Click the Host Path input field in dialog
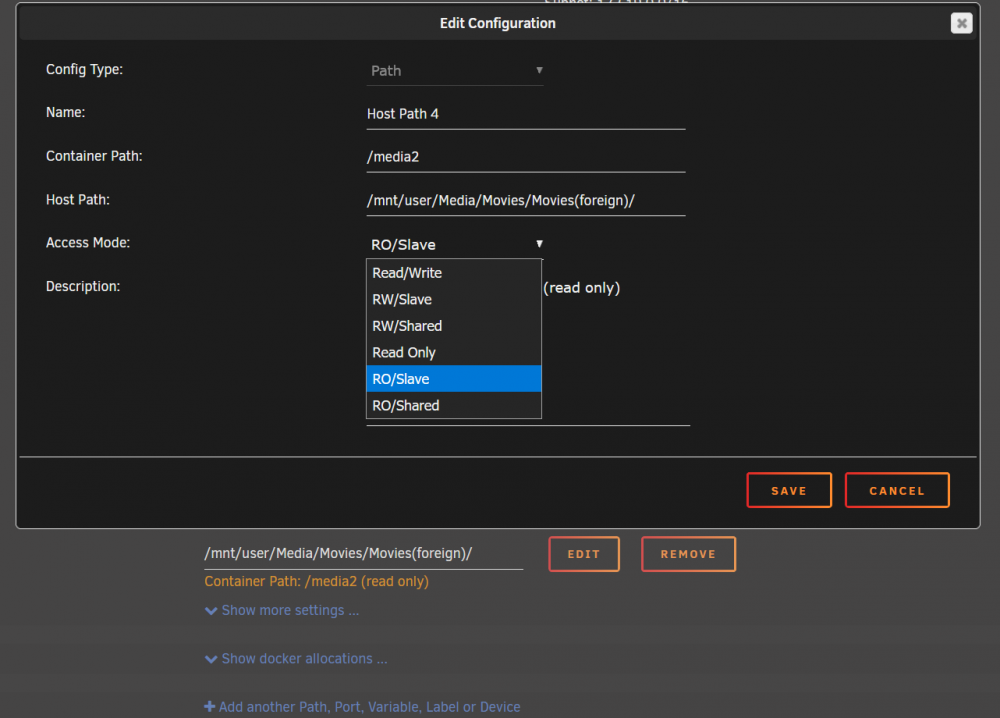Screen dimensions: 1000x718 pos(526,200)
